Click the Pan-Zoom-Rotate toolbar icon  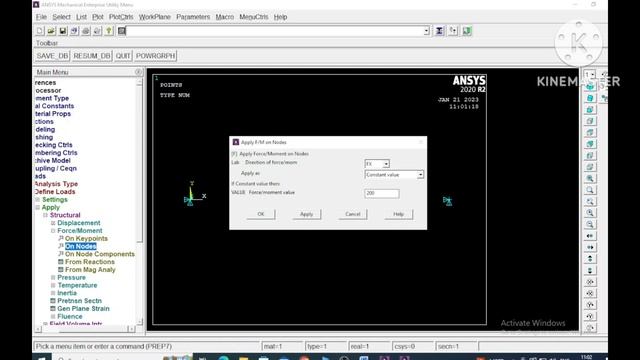click(x=74, y=31)
